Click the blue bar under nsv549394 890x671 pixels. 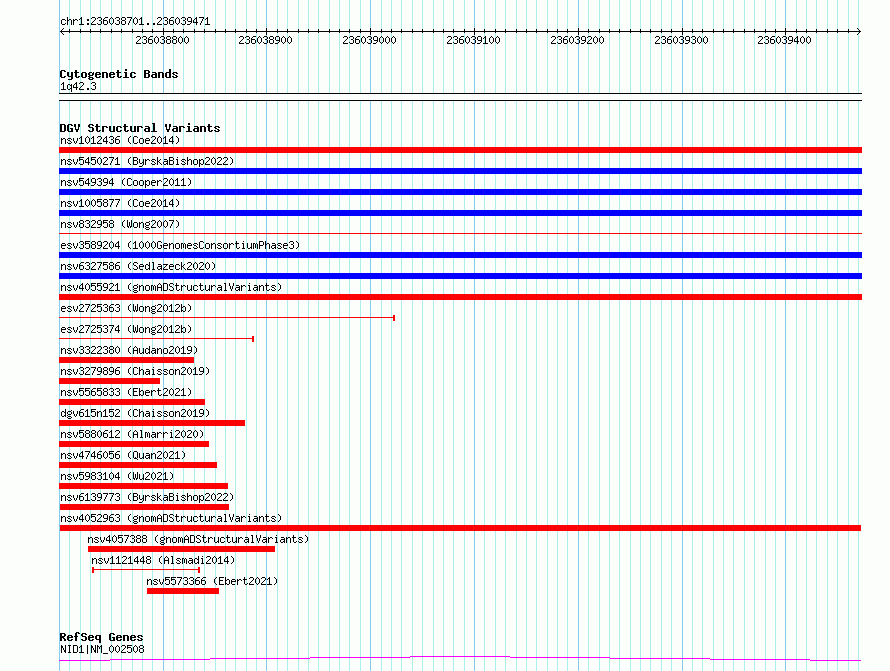pos(460,192)
